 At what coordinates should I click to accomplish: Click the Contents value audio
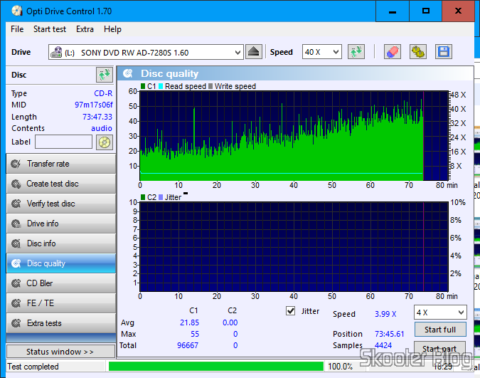tap(102, 128)
